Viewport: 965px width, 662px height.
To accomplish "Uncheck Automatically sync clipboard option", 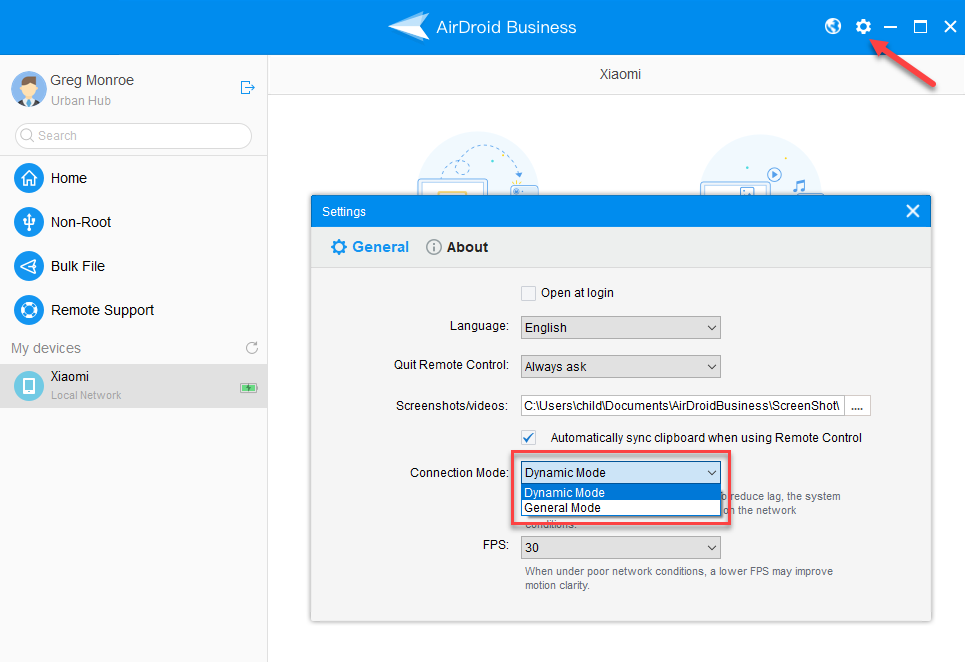I will (x=528, y=437).
